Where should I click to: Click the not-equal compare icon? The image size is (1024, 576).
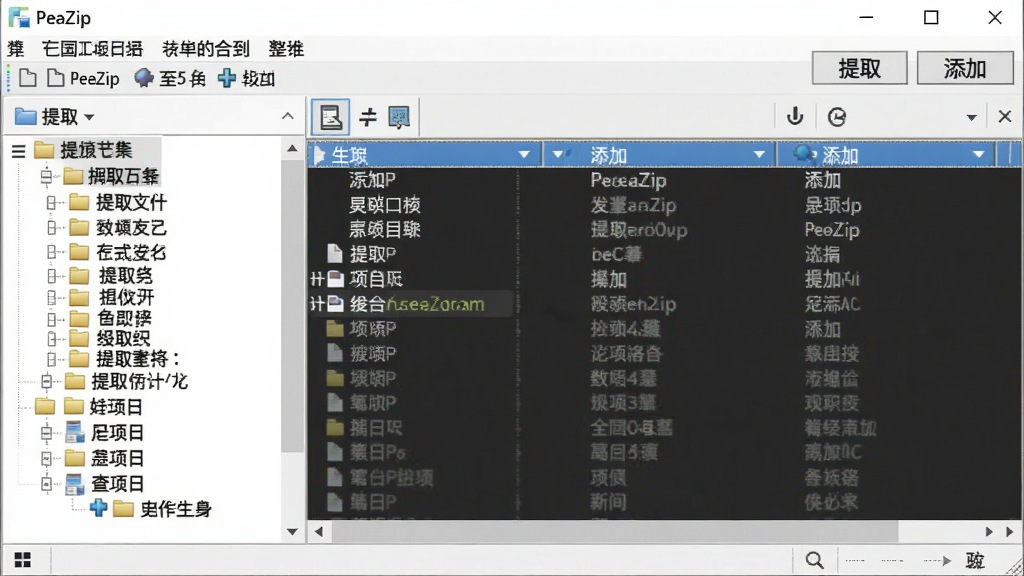[x=368, y=117]
